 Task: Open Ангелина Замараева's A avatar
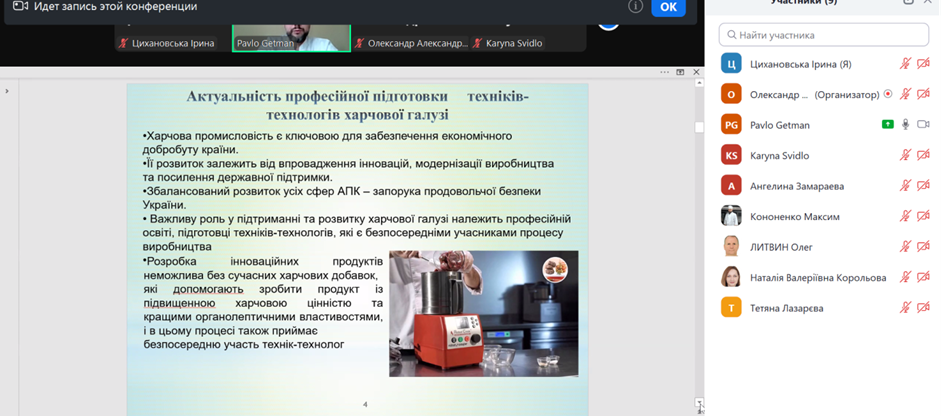[x=731, y=186]
